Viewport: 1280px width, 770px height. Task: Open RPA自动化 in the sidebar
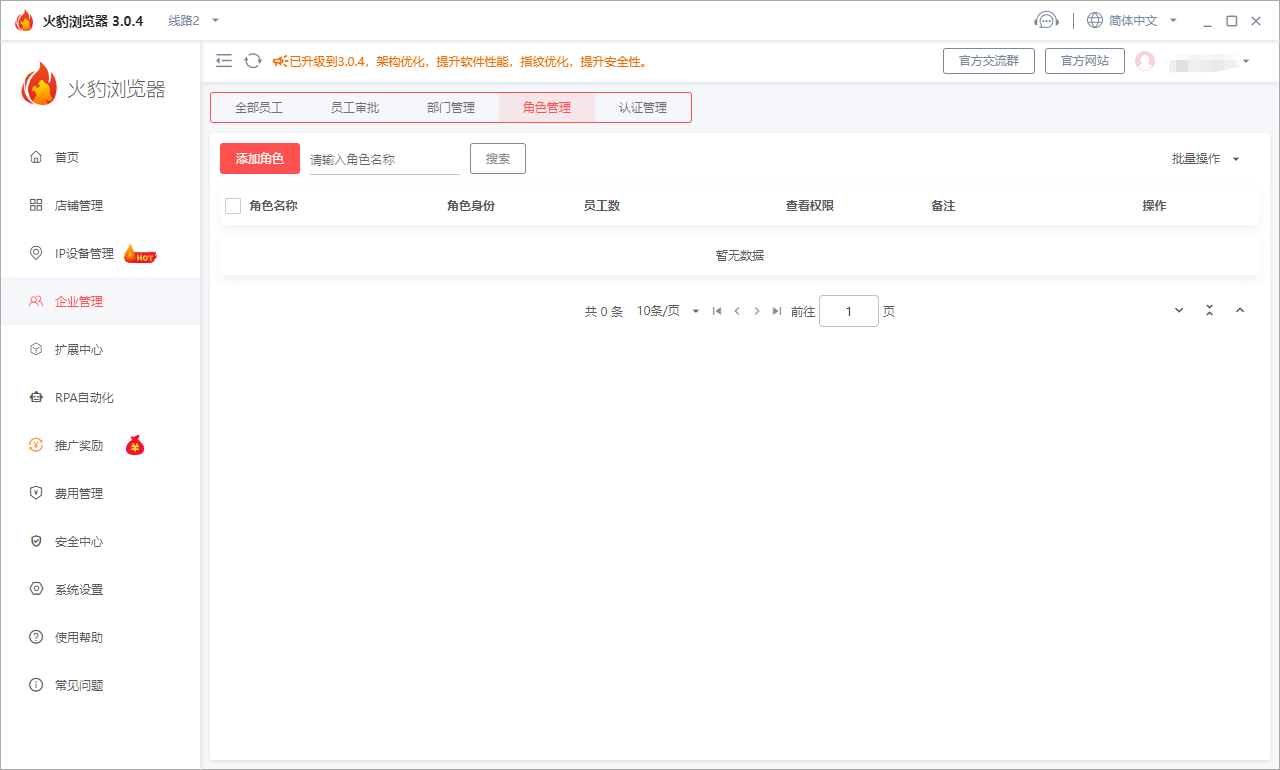coord(84,397)
